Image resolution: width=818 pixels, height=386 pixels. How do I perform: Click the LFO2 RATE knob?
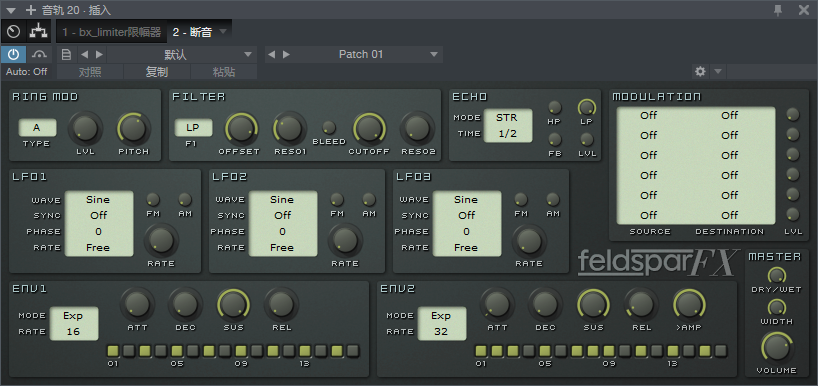[x=345, y=240]
